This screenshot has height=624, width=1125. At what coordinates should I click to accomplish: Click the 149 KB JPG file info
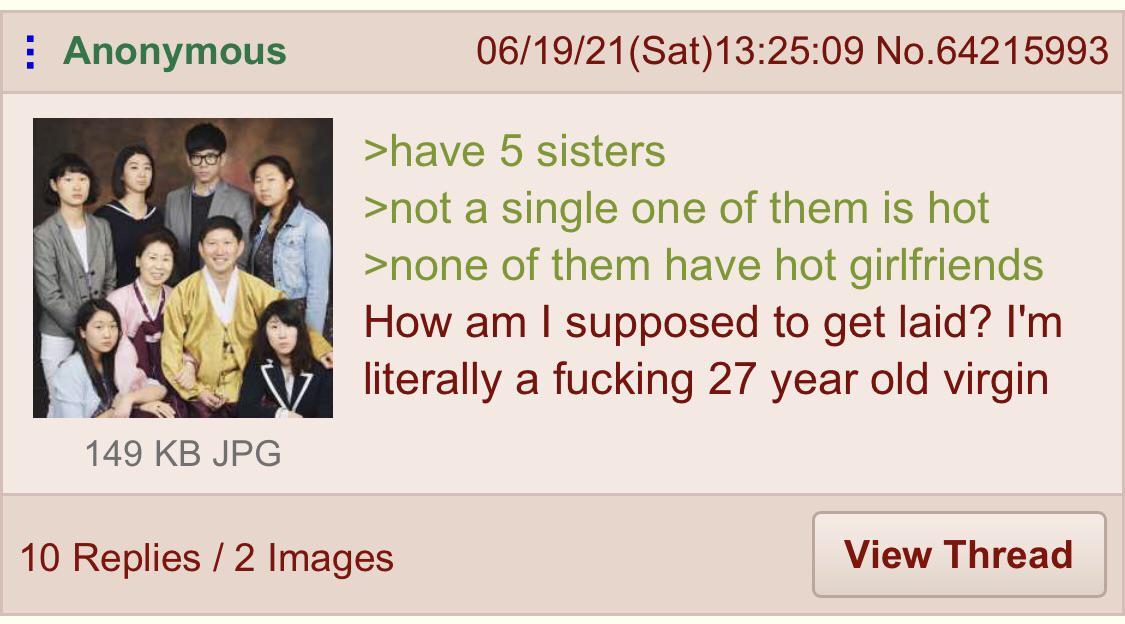pos(183,453)
